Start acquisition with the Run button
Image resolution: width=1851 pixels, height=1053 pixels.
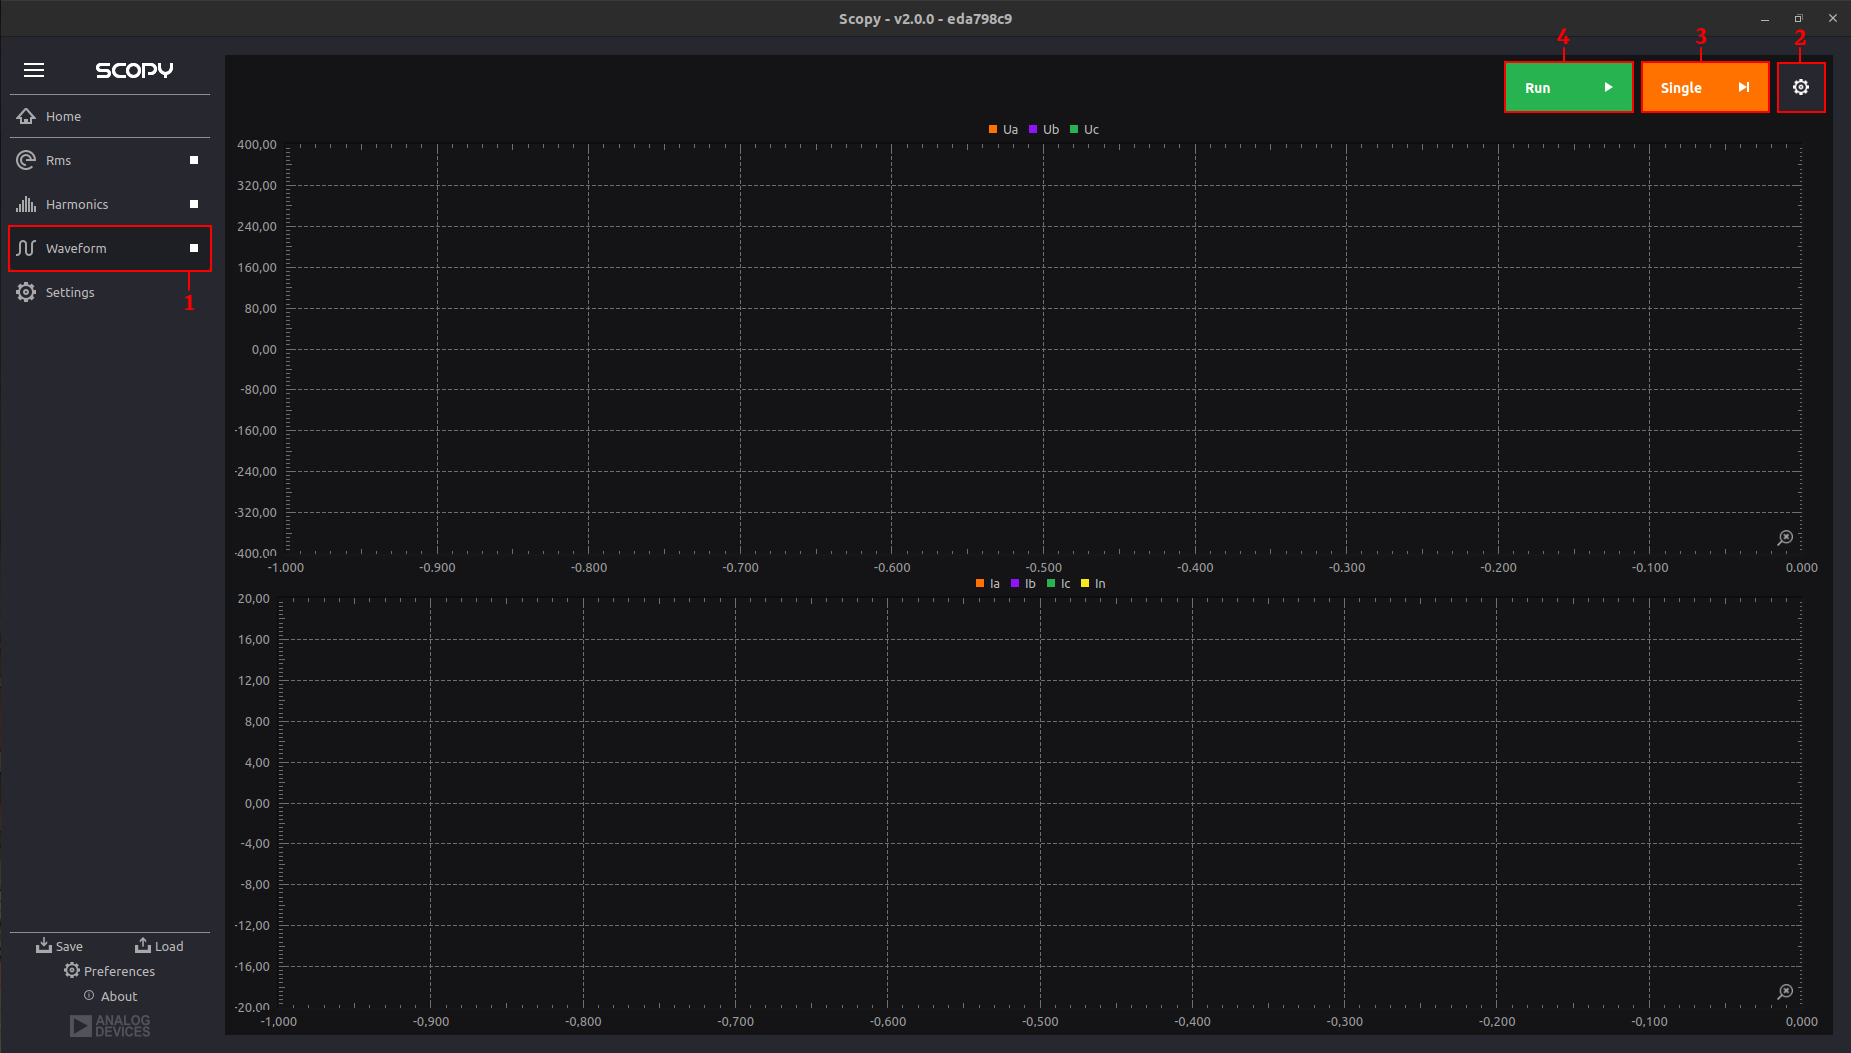1568,87
